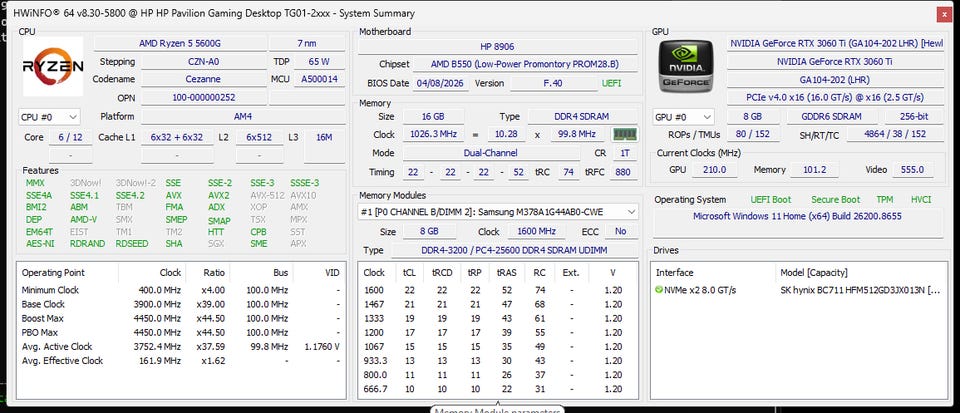Click the 16 GB memory size field
Screen dimensions: 960x413
(433, 117)
